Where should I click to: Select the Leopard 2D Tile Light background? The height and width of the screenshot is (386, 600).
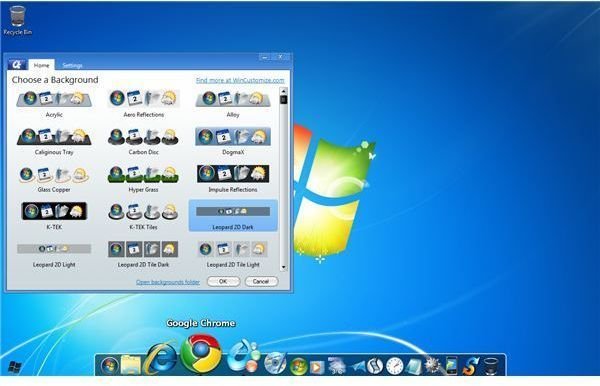tap(233, 254)
